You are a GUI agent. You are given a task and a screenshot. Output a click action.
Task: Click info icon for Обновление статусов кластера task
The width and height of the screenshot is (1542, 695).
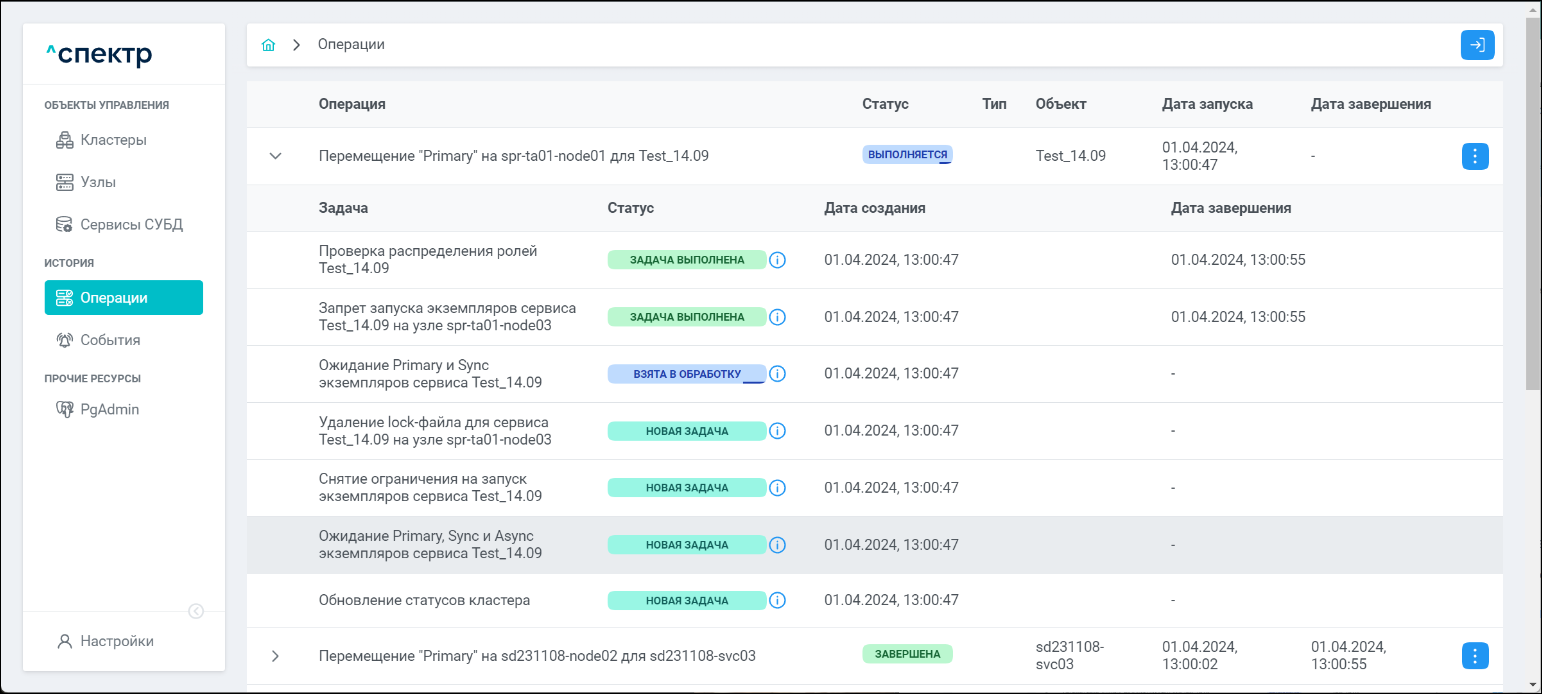coord(777,601)
